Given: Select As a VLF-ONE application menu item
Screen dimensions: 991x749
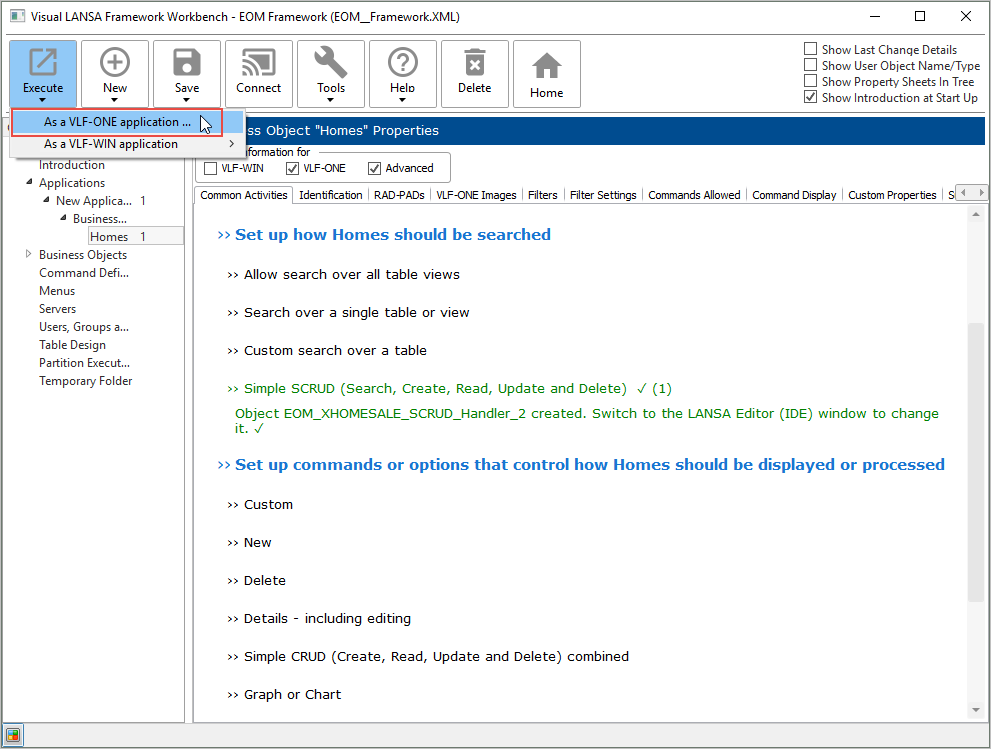Looking at the screenshot, I should tap(117, 122).
